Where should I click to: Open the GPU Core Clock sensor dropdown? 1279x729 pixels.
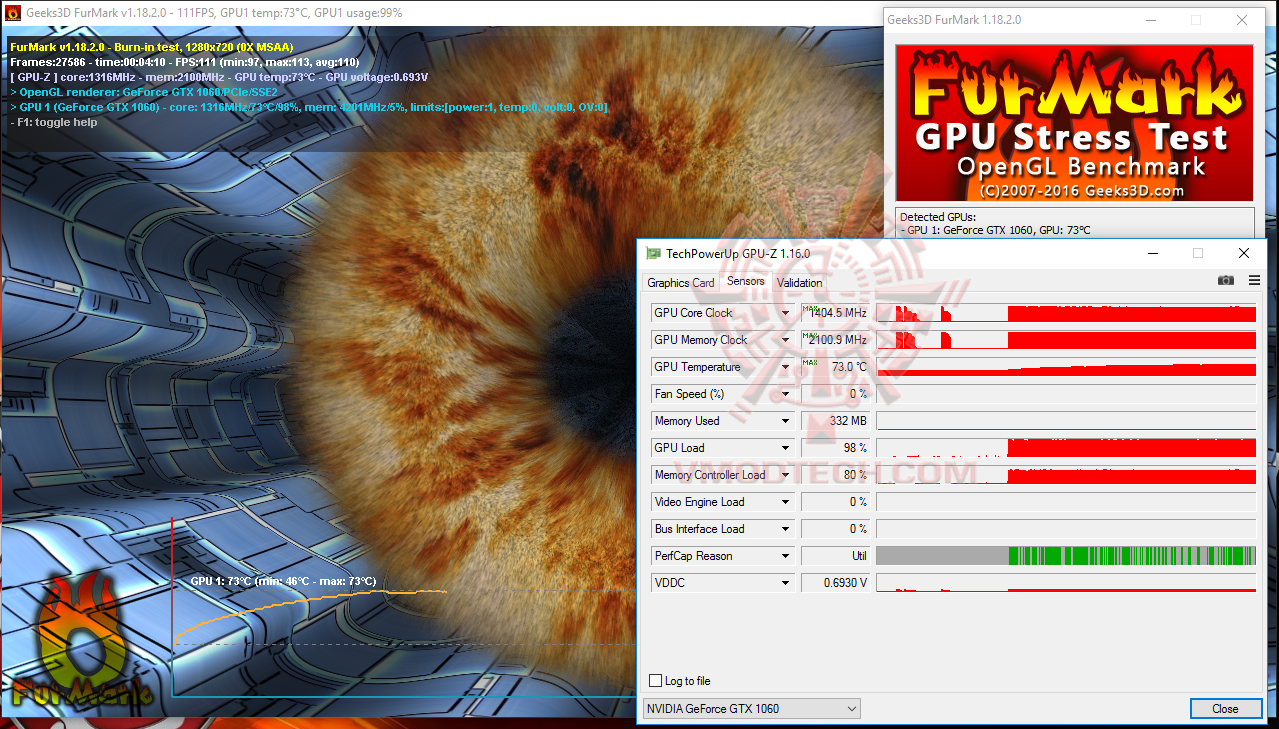(x=787, y=313)
